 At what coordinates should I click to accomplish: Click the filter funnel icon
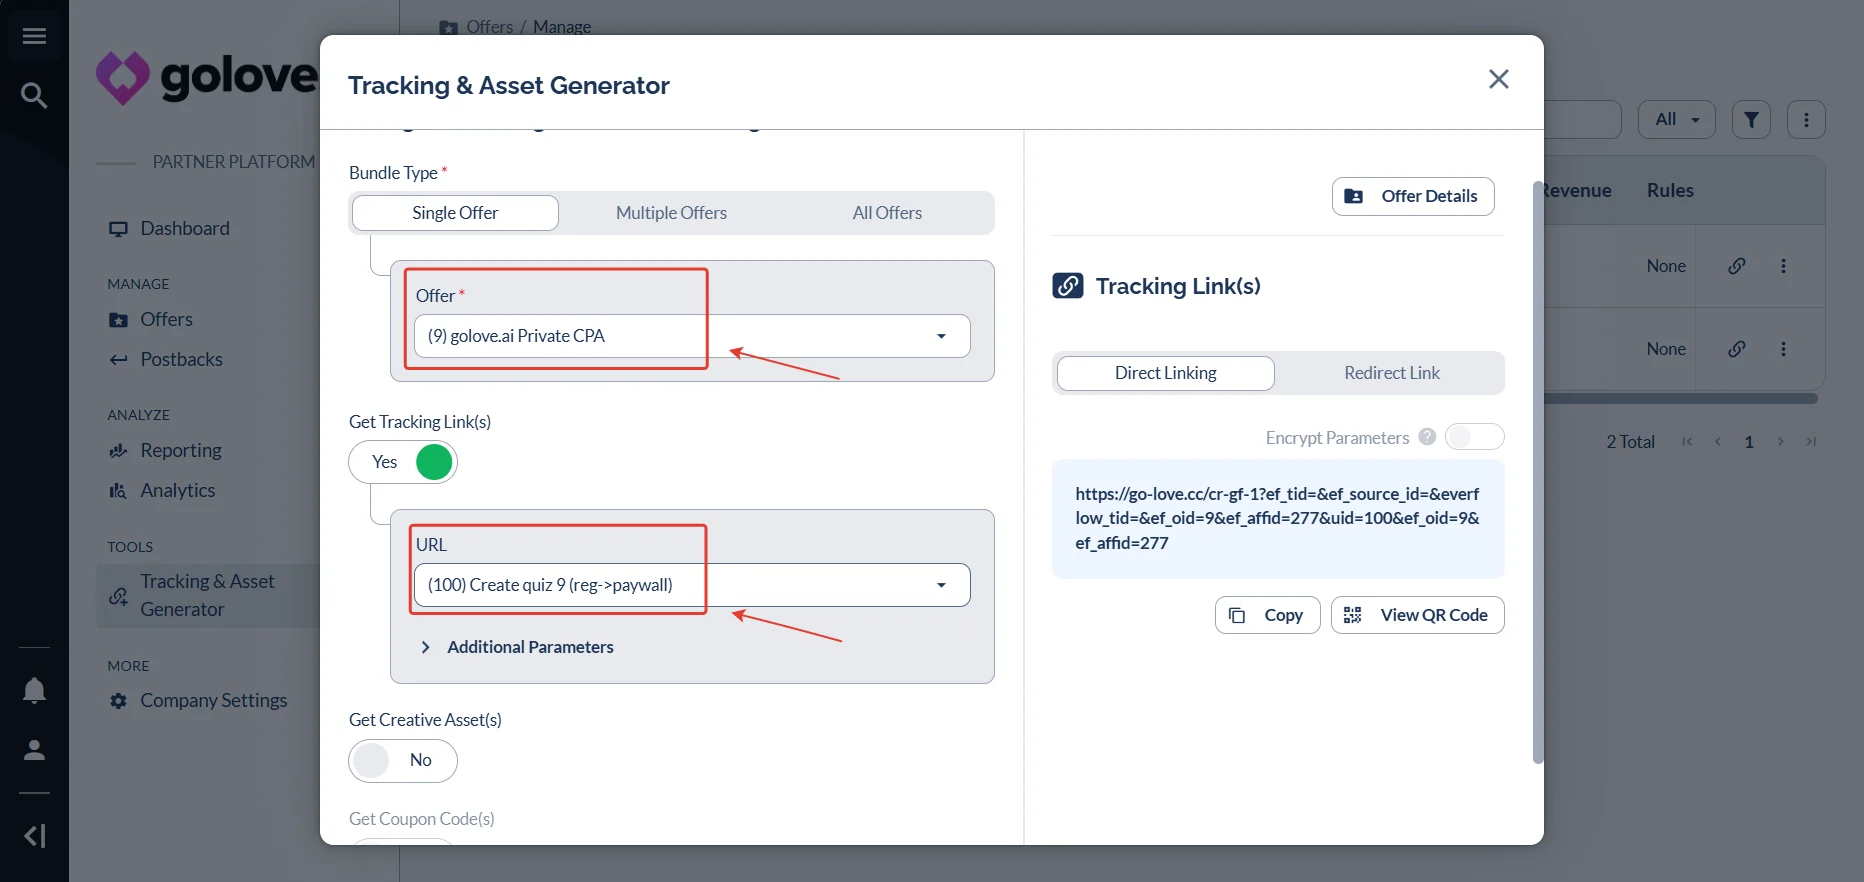[x=1751, y=119]
